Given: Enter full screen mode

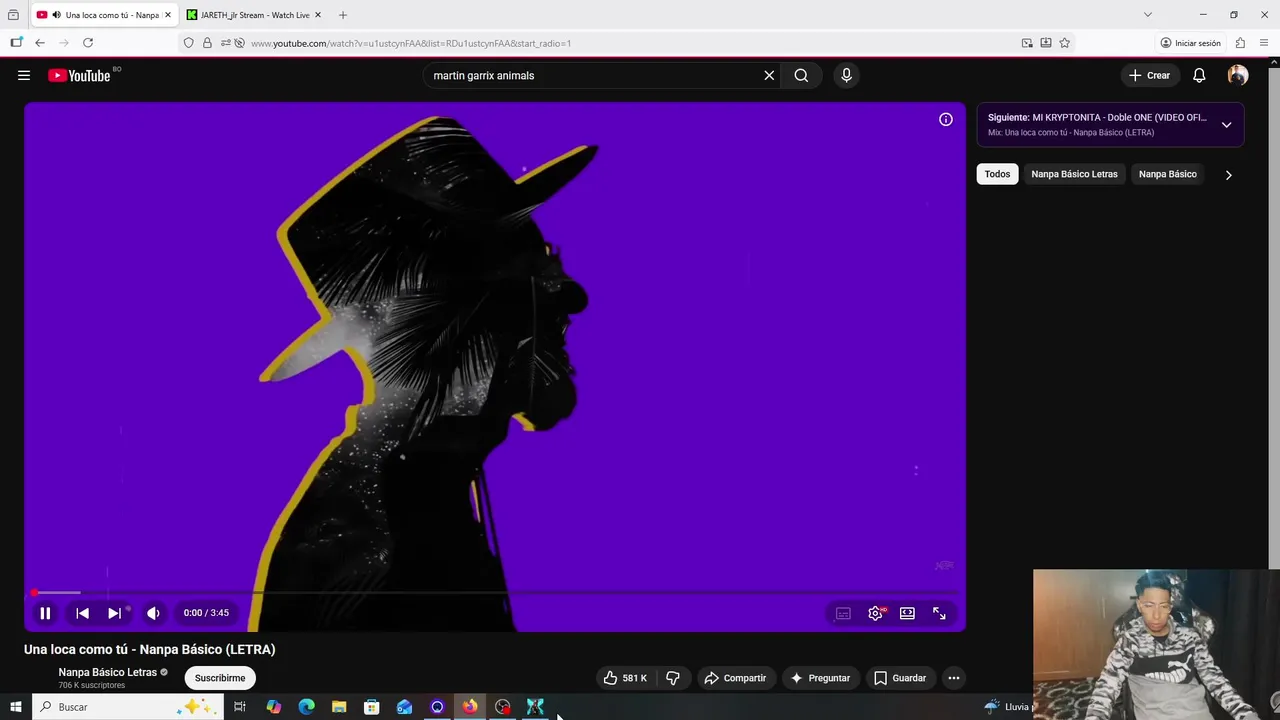Looking at the screenshot, I should tap(939, 613).
